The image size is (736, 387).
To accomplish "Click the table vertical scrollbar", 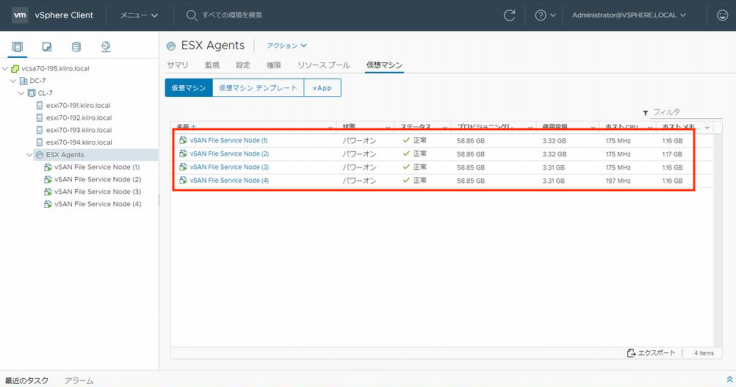I will (x=717, y=240).
